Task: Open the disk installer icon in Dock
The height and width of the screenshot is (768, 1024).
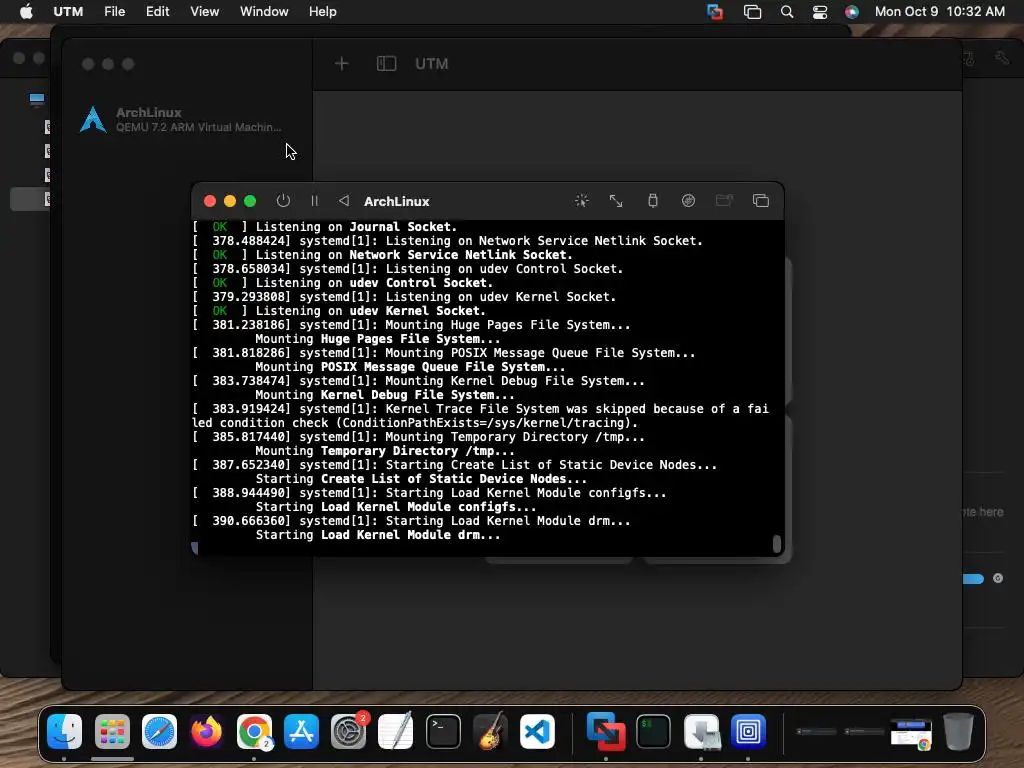Action: pos(701,731)
